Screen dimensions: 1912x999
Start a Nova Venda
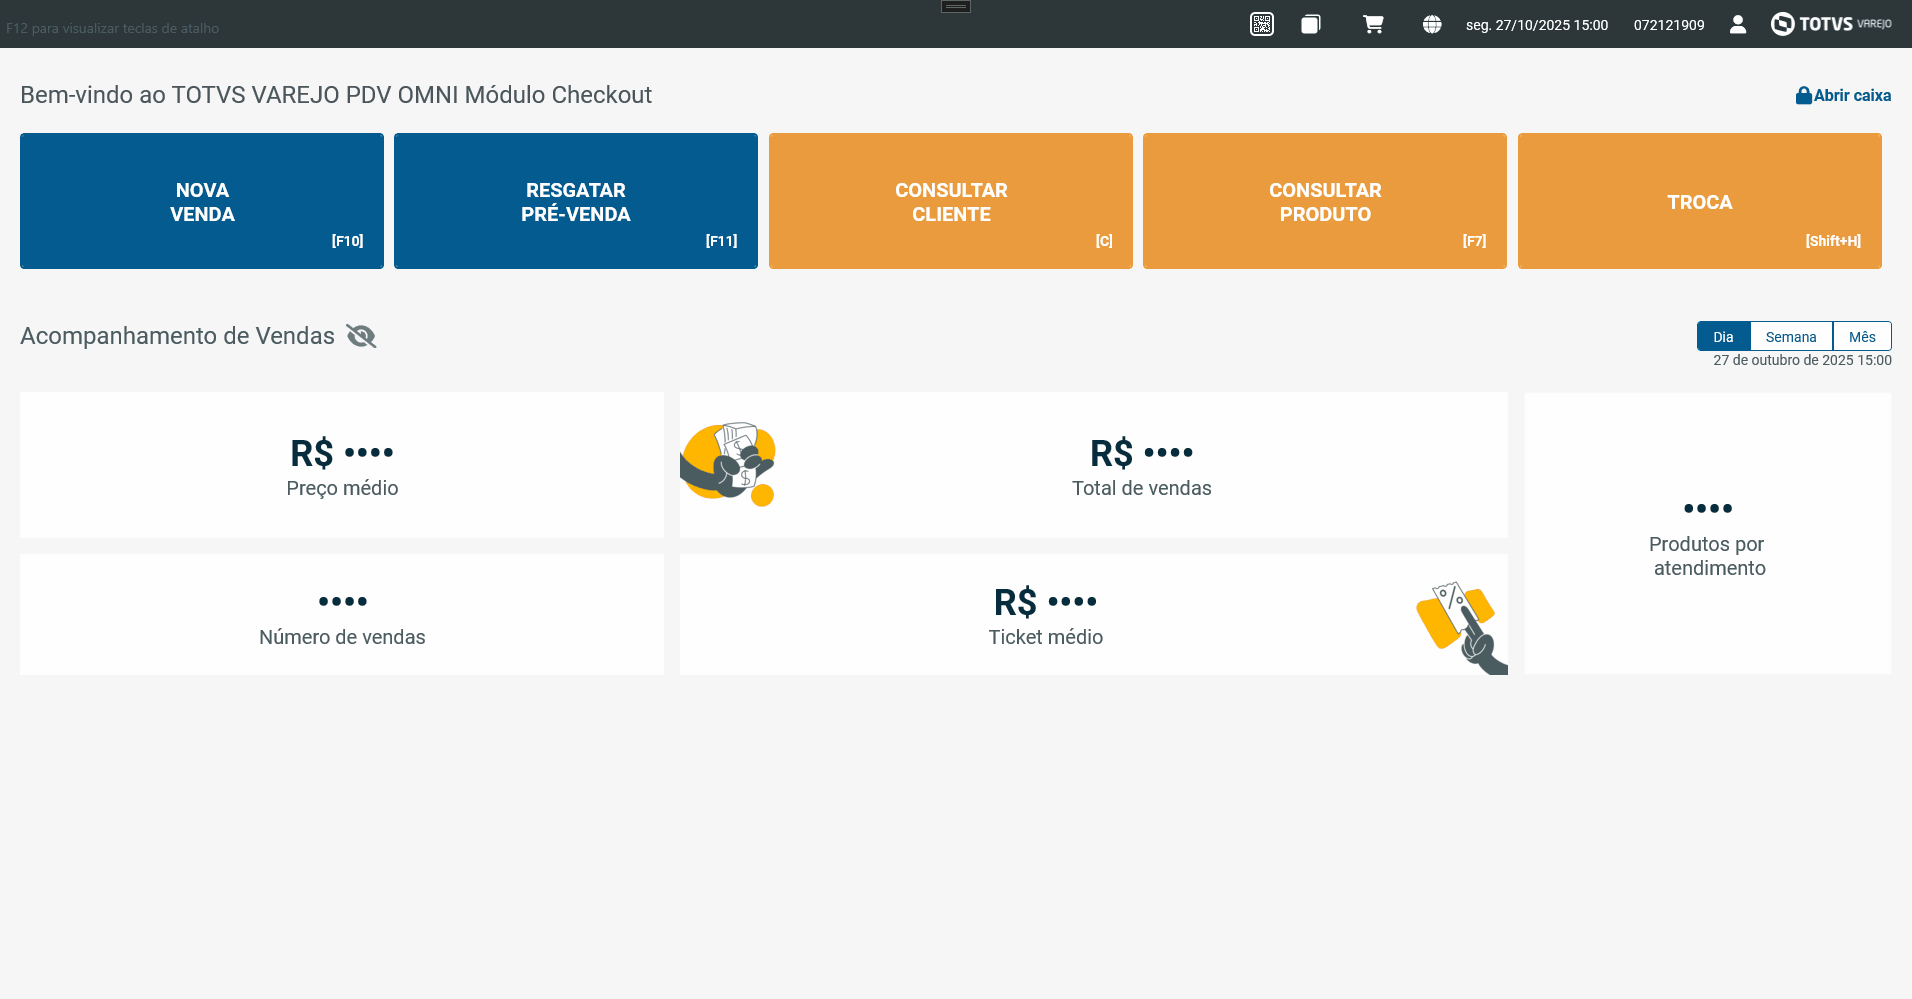[x=202, y=201]
